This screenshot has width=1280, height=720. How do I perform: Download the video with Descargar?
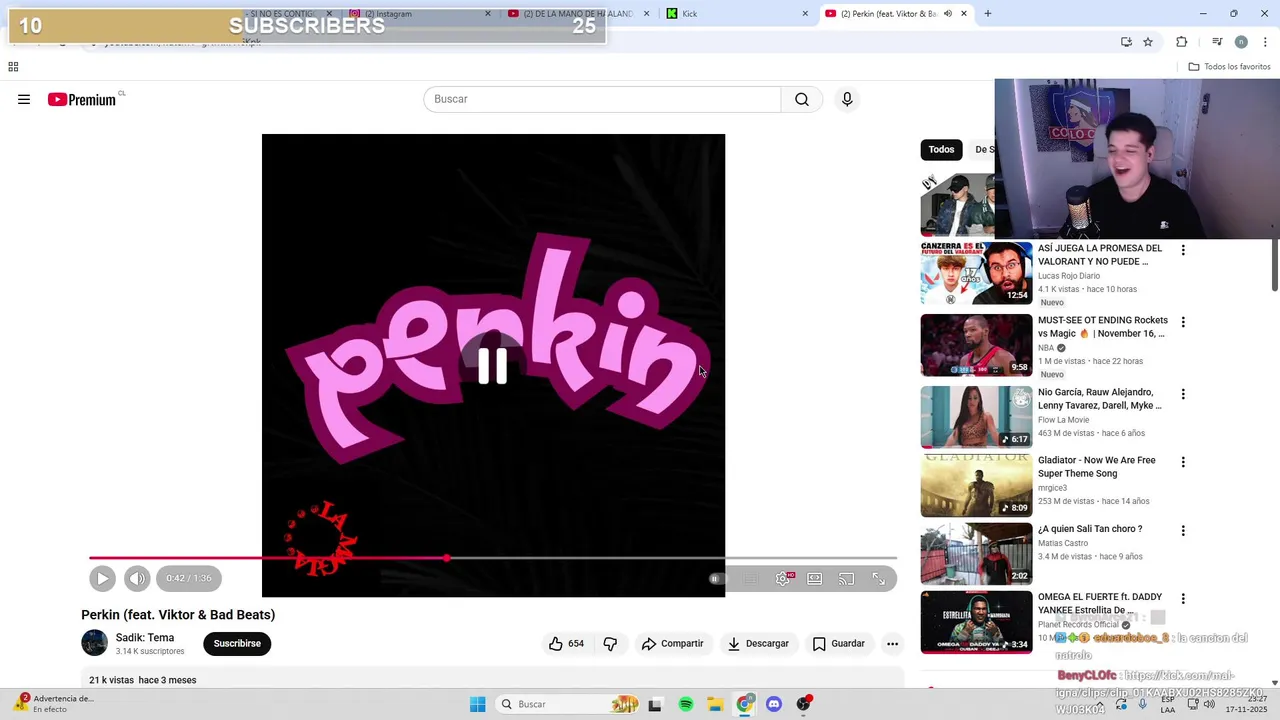758,643
